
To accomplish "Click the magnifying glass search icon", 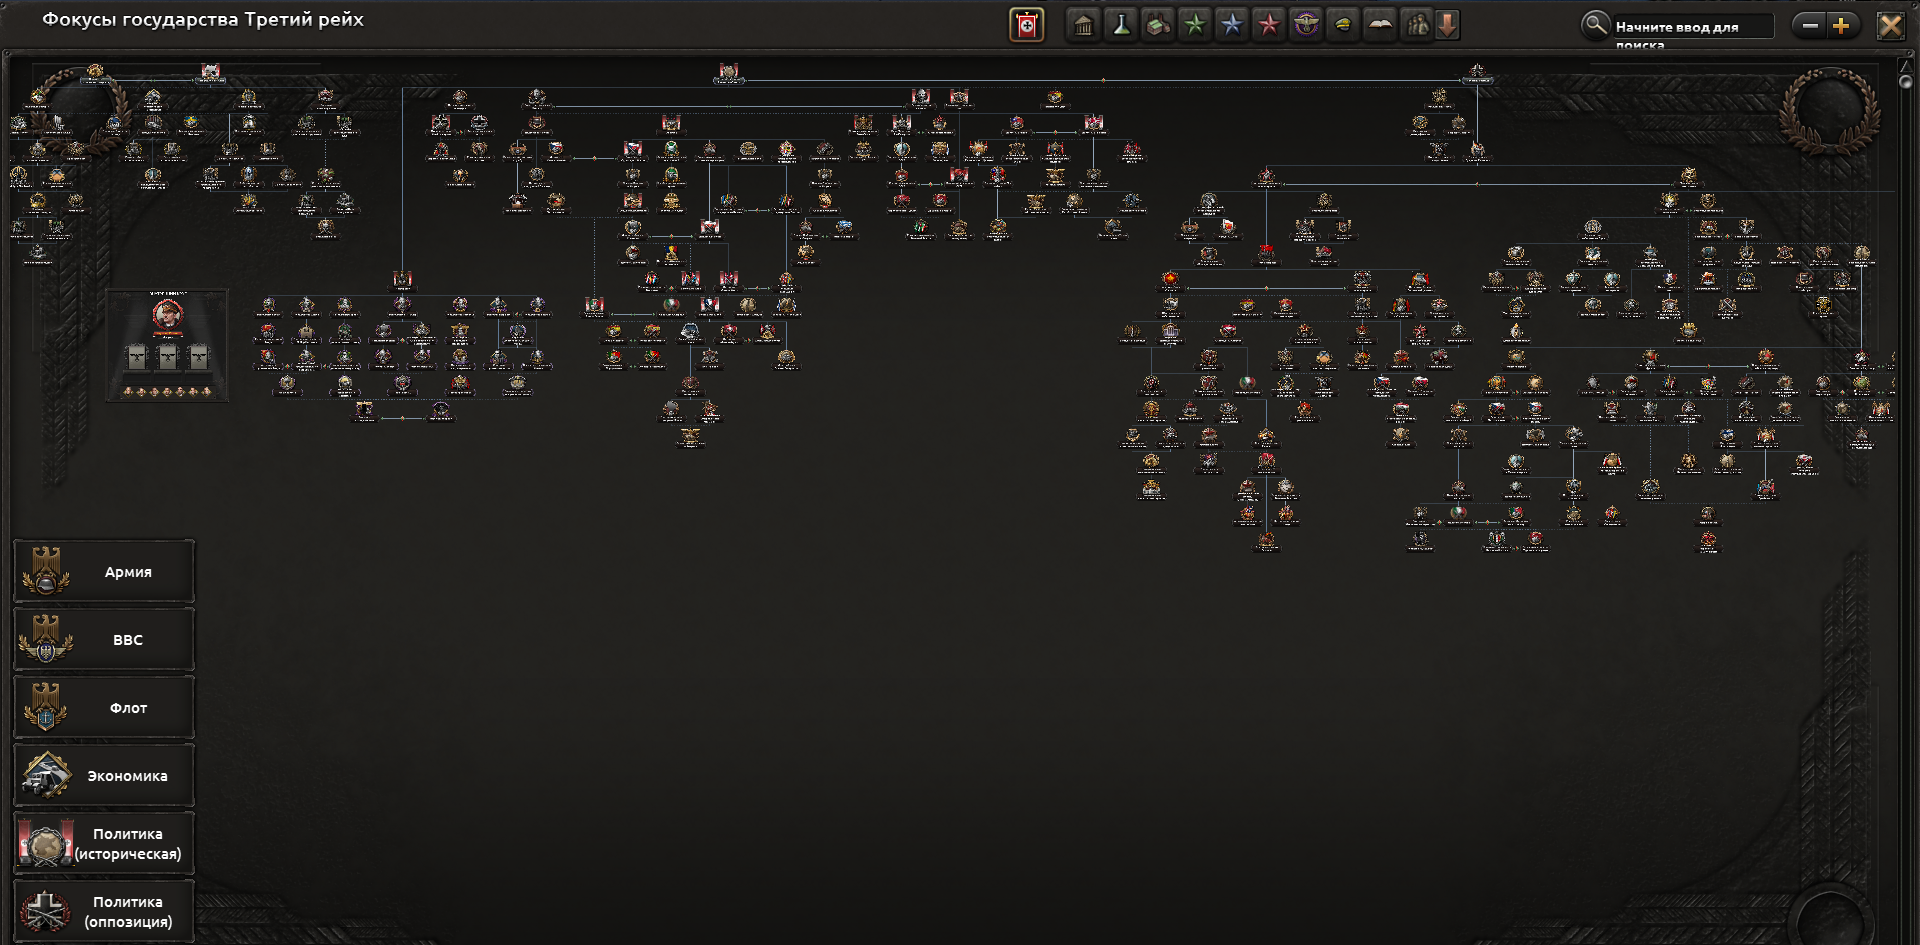I will [x=1595, y=25].
